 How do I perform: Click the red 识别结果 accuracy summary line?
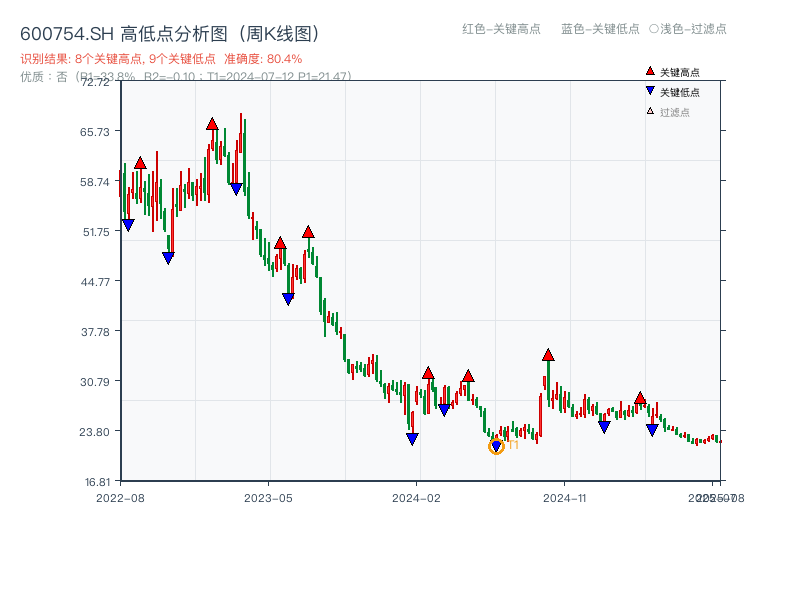click(x=161, y=59)
